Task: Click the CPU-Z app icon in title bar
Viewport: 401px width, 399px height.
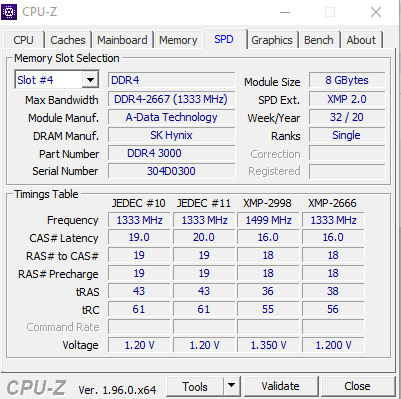Action: click(x=9, y=12)
